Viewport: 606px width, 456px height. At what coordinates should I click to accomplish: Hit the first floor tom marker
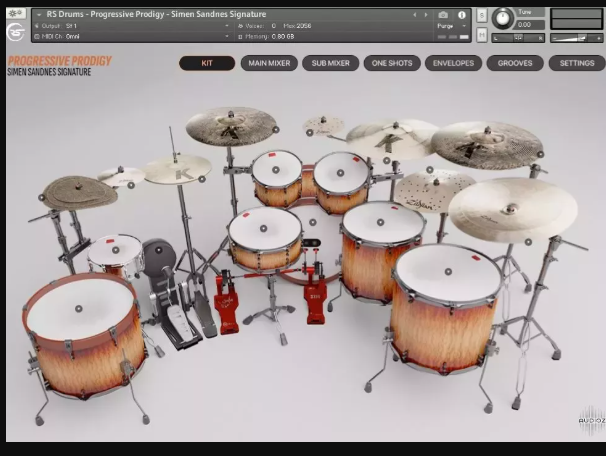(x=380, y=222)
